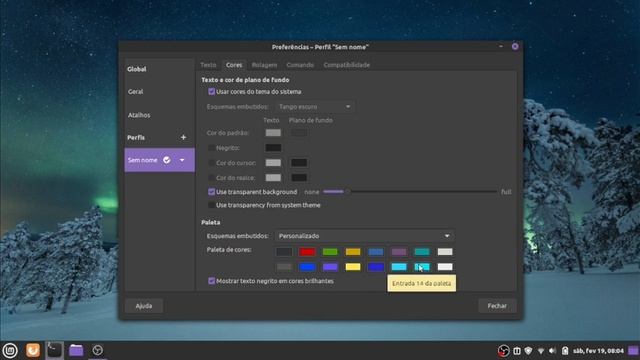Switch to the Comando tab
The height and width of the screenshot is (360, 640).
click(x=300, y=65)
